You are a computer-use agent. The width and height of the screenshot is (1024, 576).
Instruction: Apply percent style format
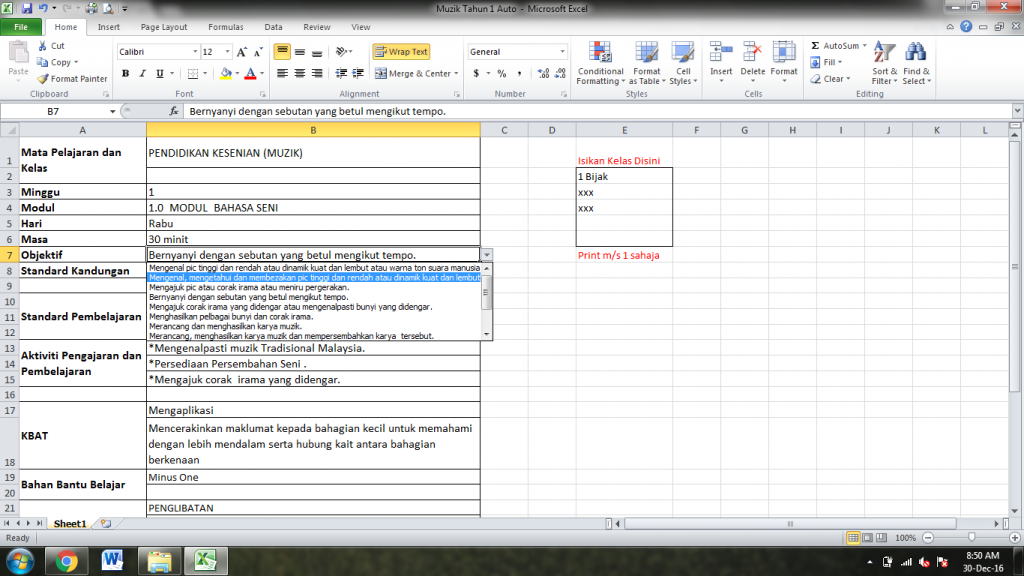click(x=502, y=74)
